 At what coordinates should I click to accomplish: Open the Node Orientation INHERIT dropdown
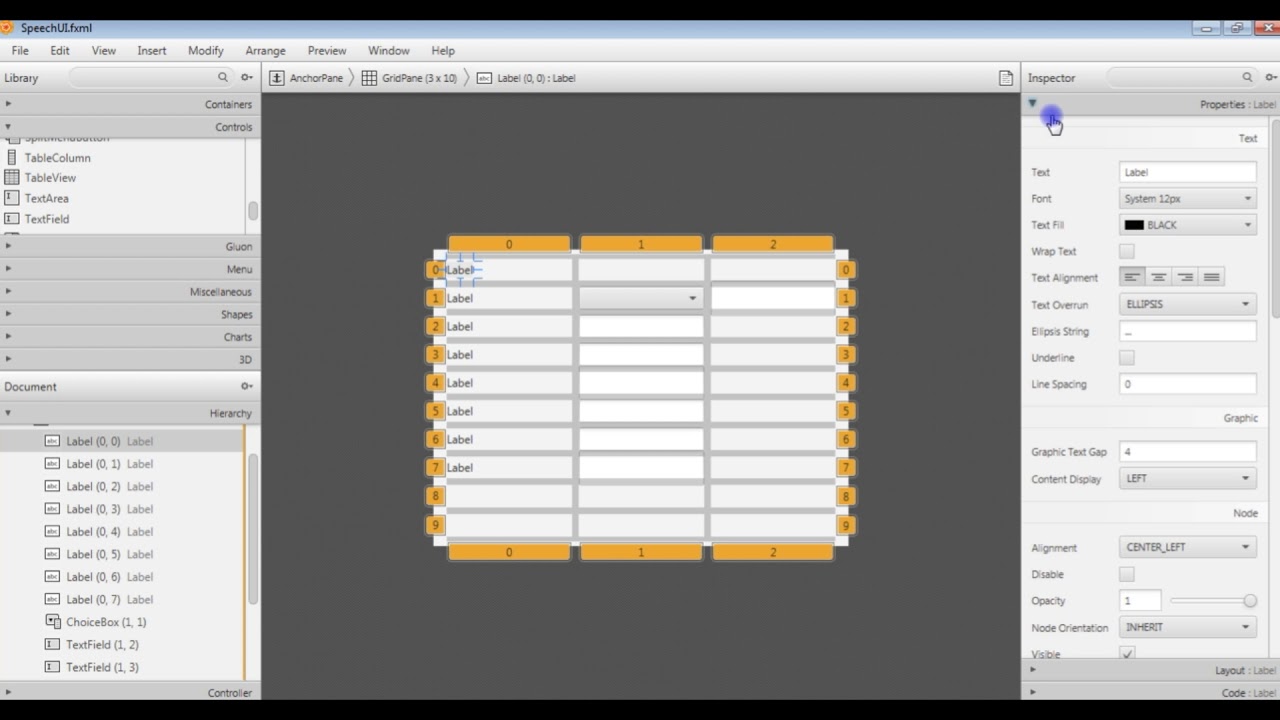[1187, 627]
